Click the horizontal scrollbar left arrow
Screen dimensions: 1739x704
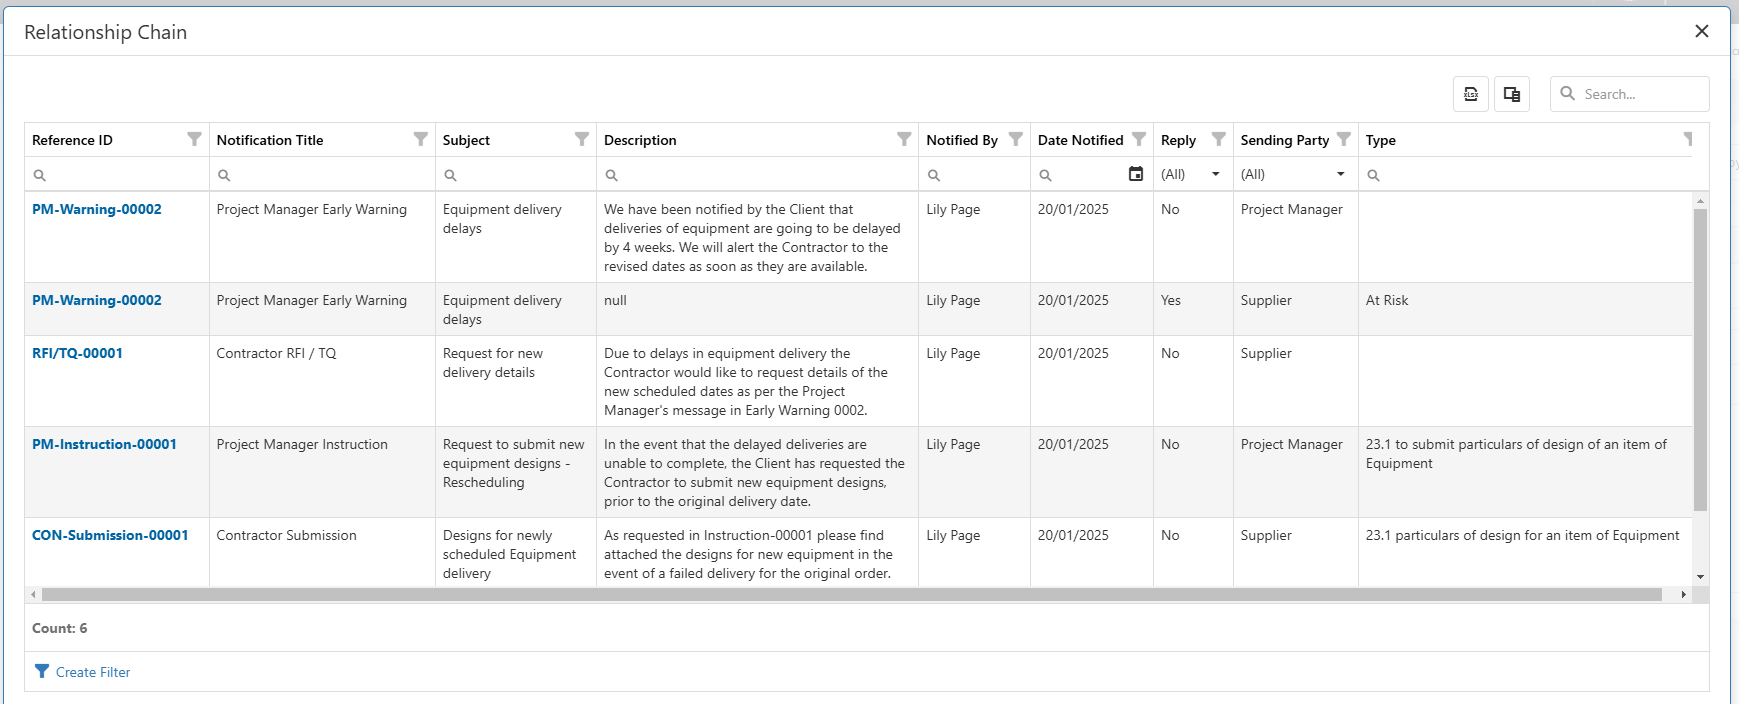pyautogui.click(x=33, y=594)
